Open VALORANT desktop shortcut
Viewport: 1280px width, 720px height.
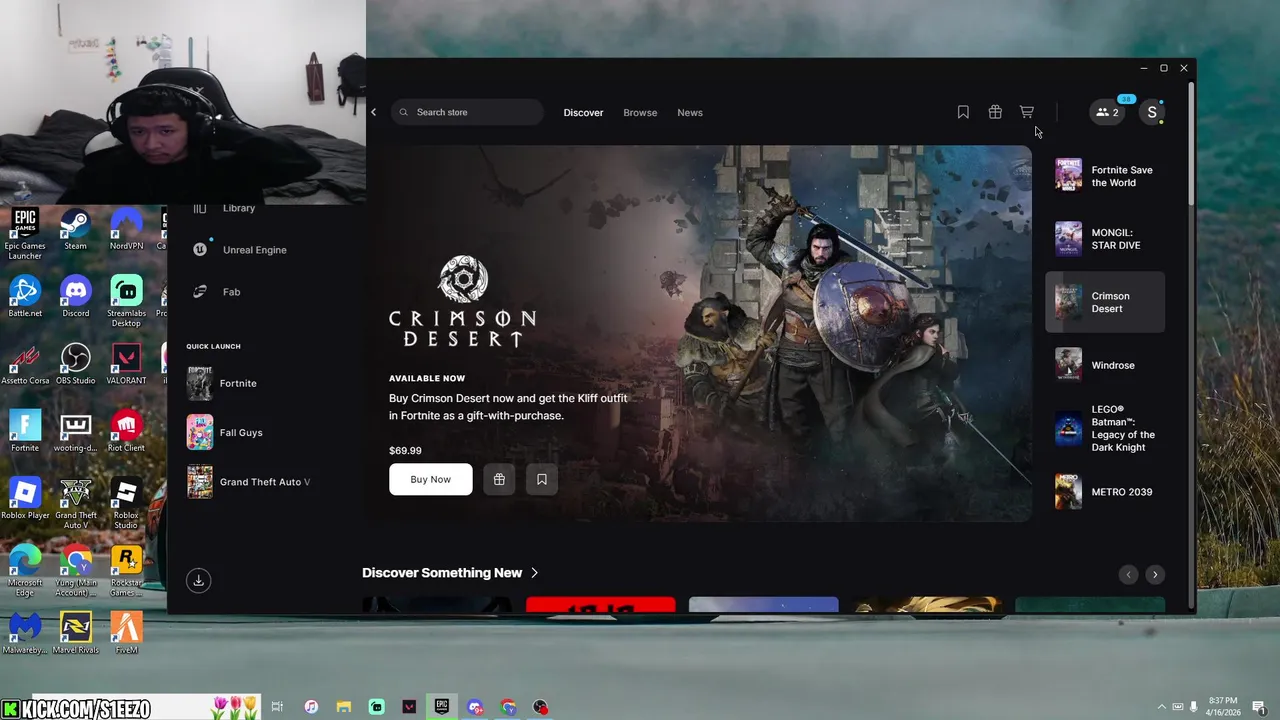tap(126, 364)
